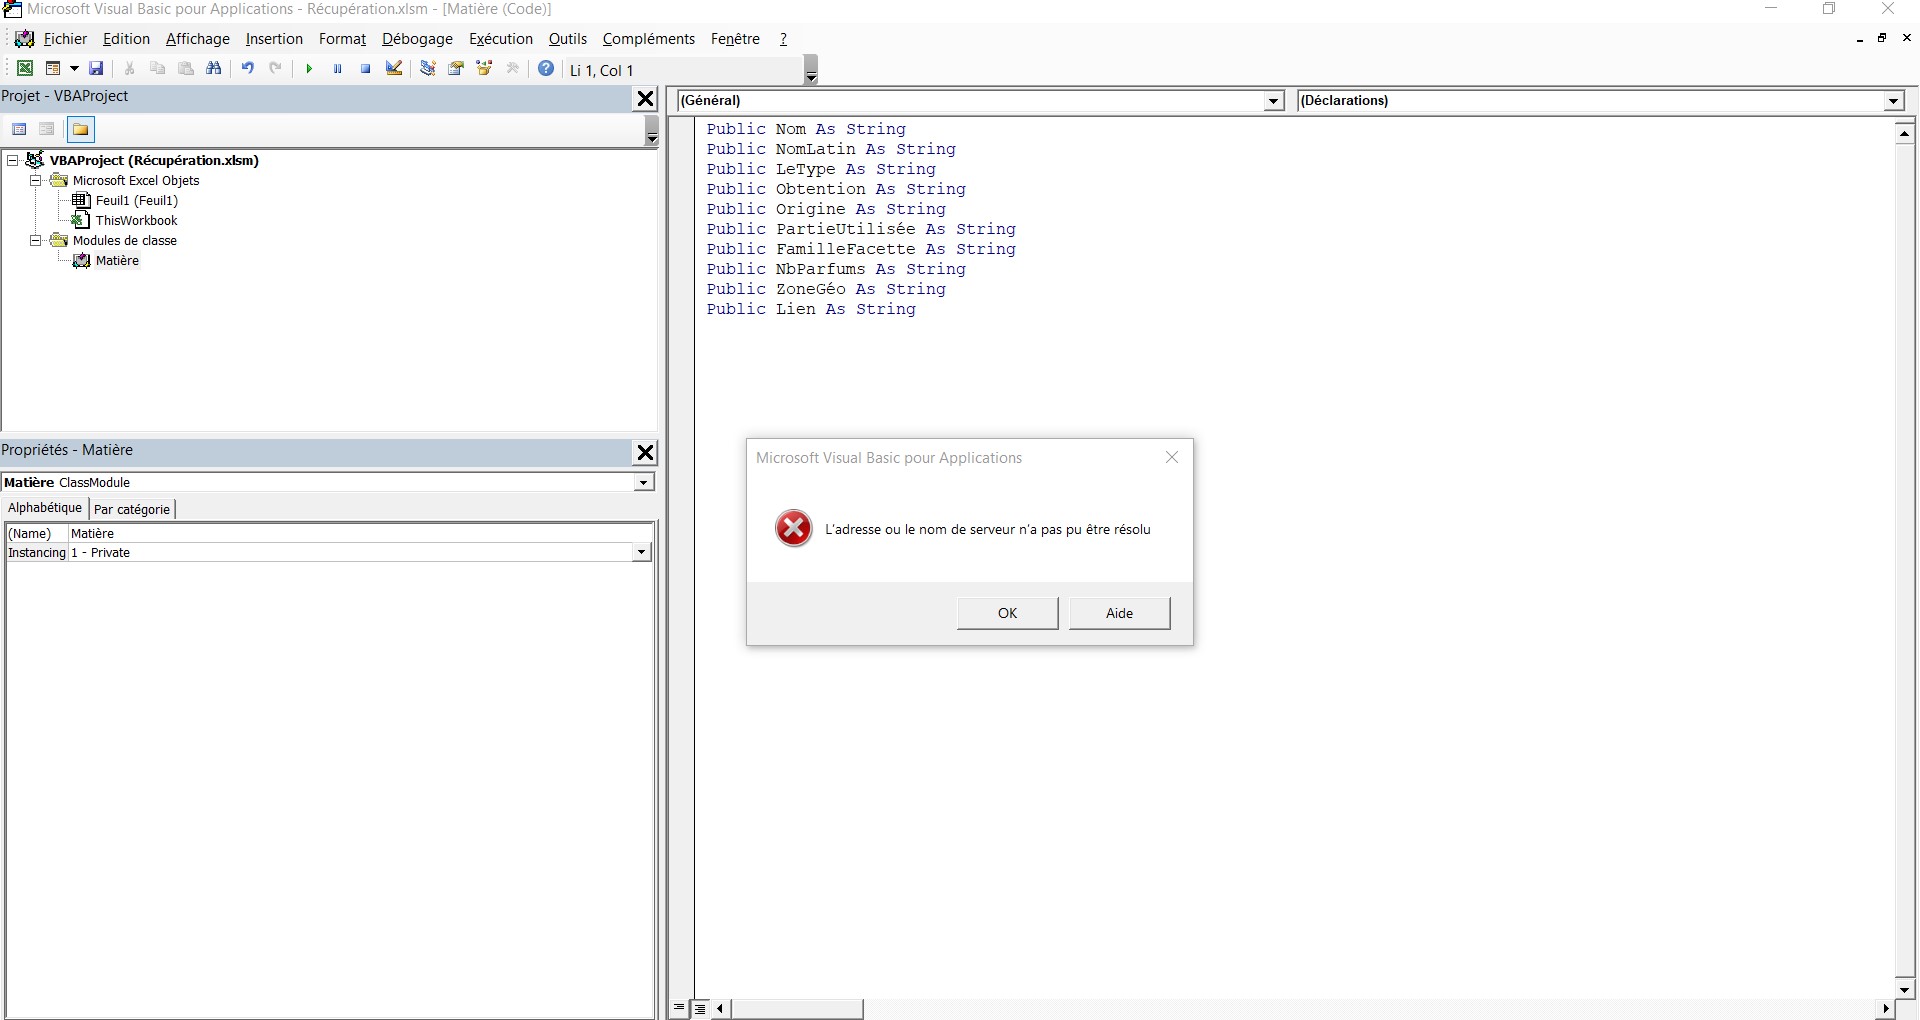The width and height of the screenshot is (1920, 1020).
Task: Open the (Déclarations) procedure dropdown
Action: (1893, 101)
